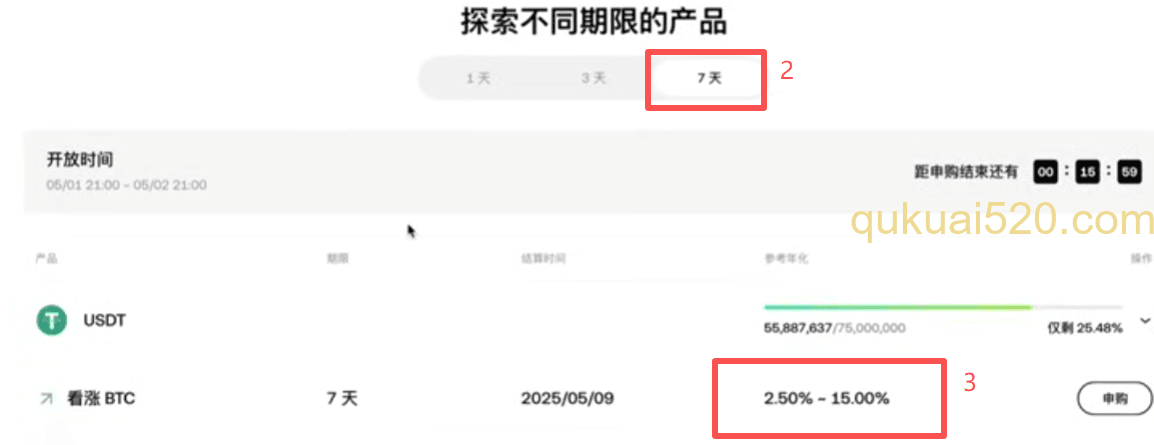Click the 结算时间 column header

click(x=543, y=259)
